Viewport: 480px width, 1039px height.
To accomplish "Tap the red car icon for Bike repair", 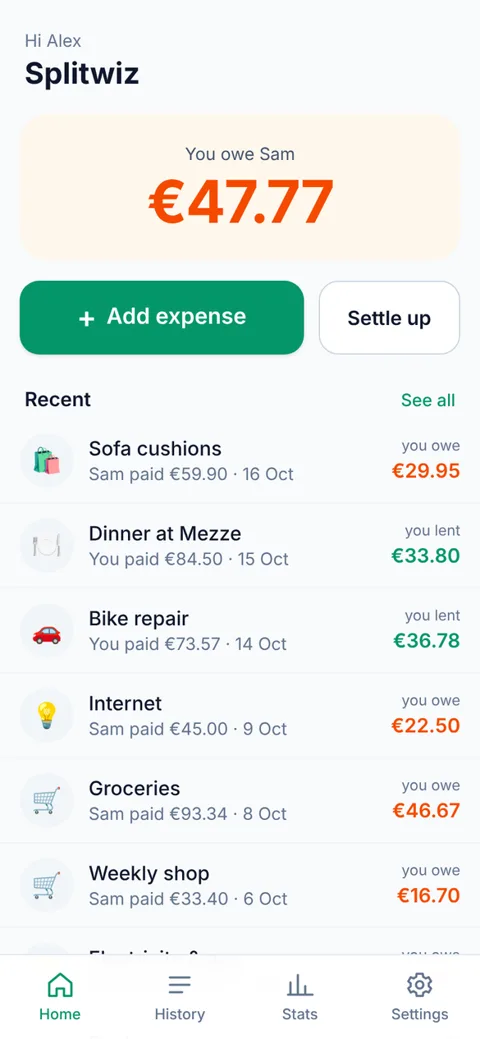I will click(x=46, y=630).
